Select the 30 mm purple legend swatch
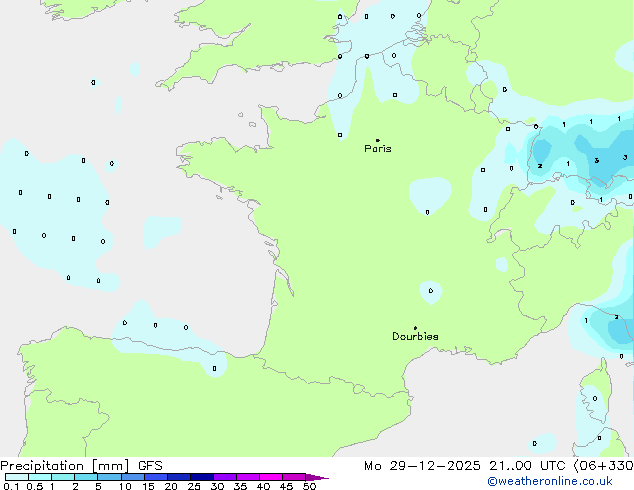 [225, 477]
